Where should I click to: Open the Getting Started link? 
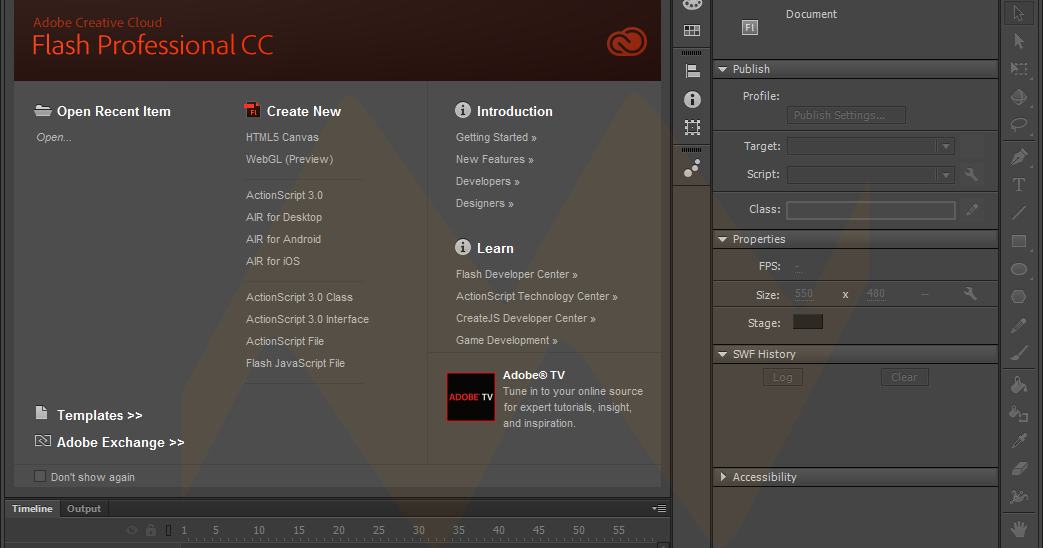(x=496, y=137)
